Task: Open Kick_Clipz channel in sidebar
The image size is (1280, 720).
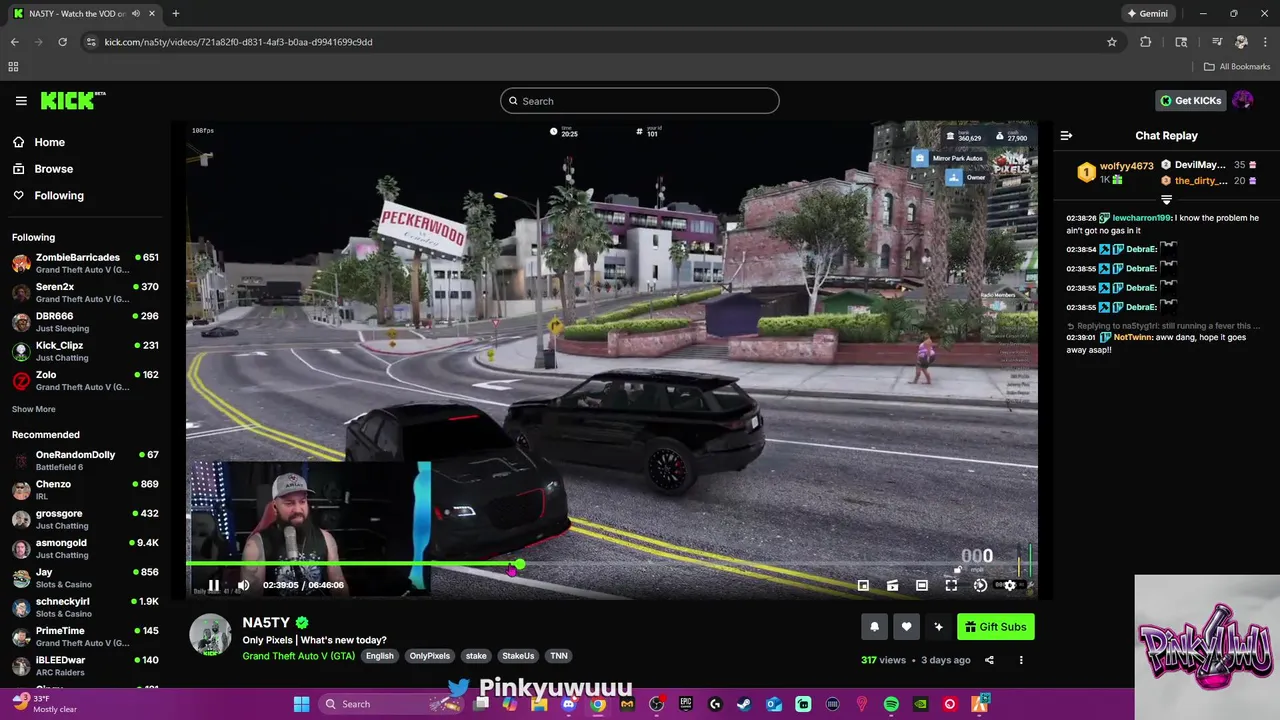Action: point(85,351)
